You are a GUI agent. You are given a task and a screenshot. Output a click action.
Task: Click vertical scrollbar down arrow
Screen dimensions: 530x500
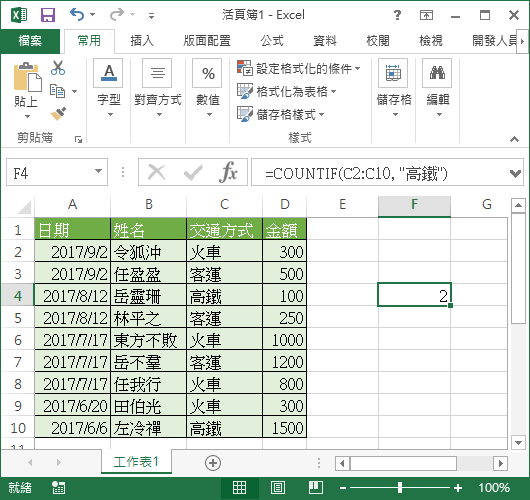click(x=518, y=442)
